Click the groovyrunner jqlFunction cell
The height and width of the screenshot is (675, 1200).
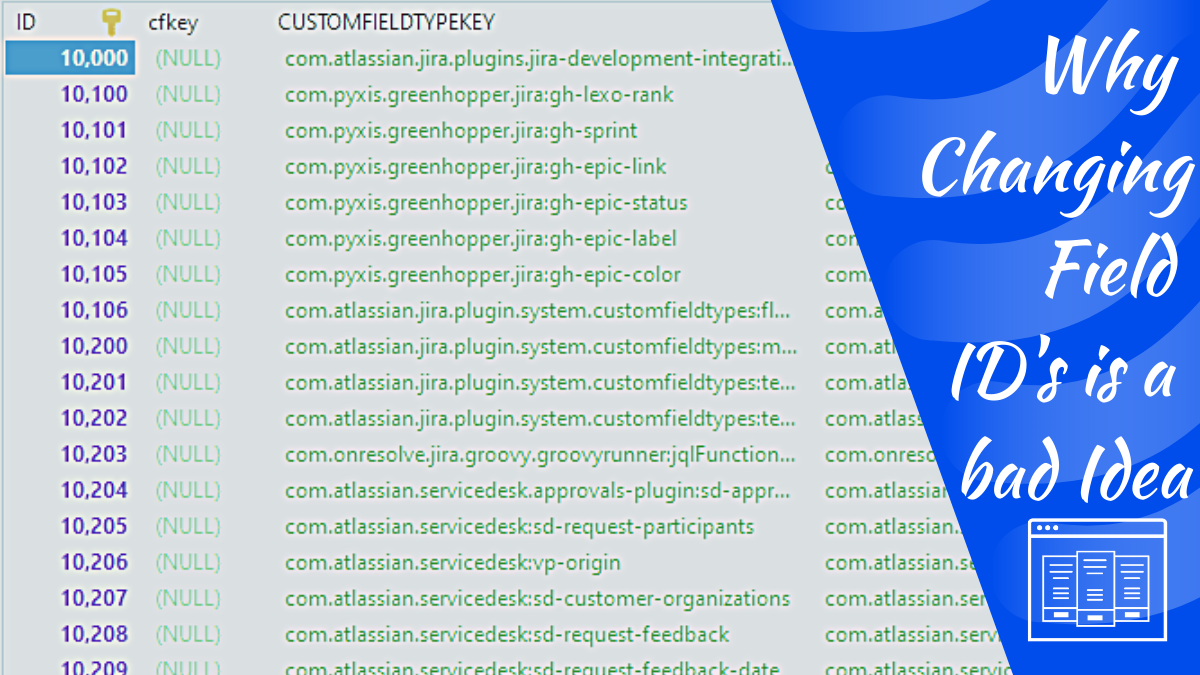(539, 455)
